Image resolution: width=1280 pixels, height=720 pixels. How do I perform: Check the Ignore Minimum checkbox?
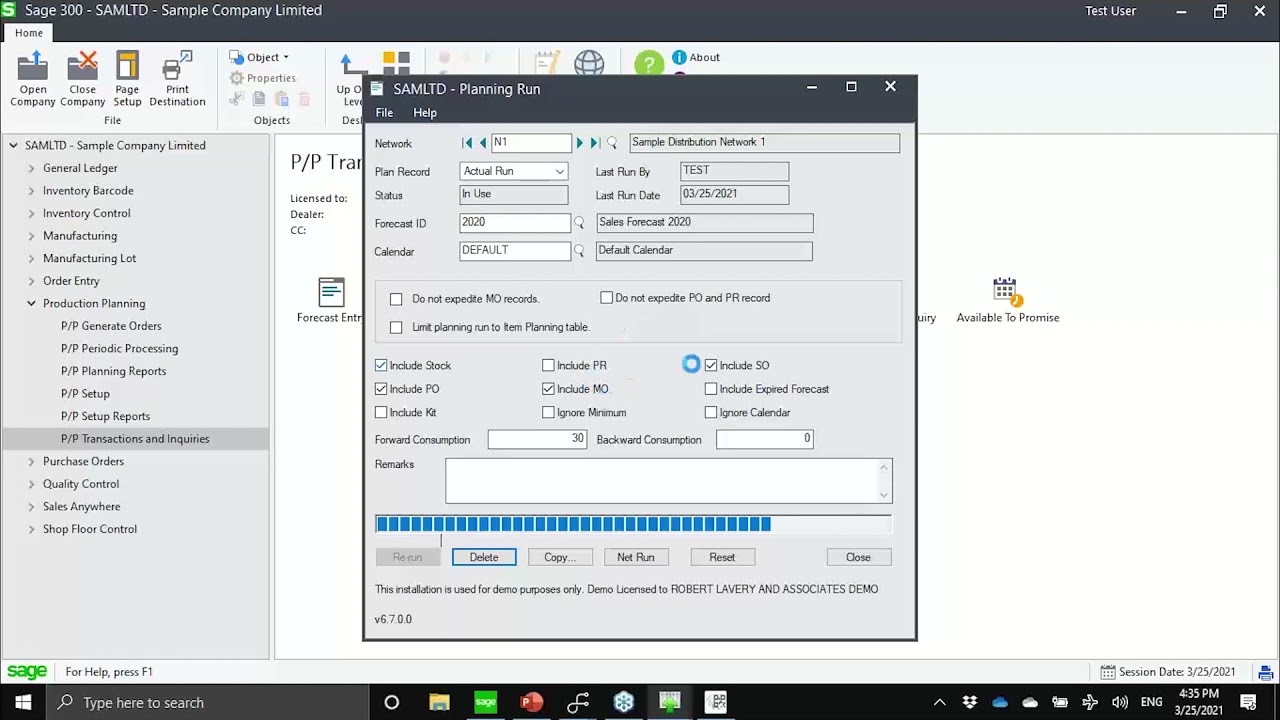[x=548, y=412]
